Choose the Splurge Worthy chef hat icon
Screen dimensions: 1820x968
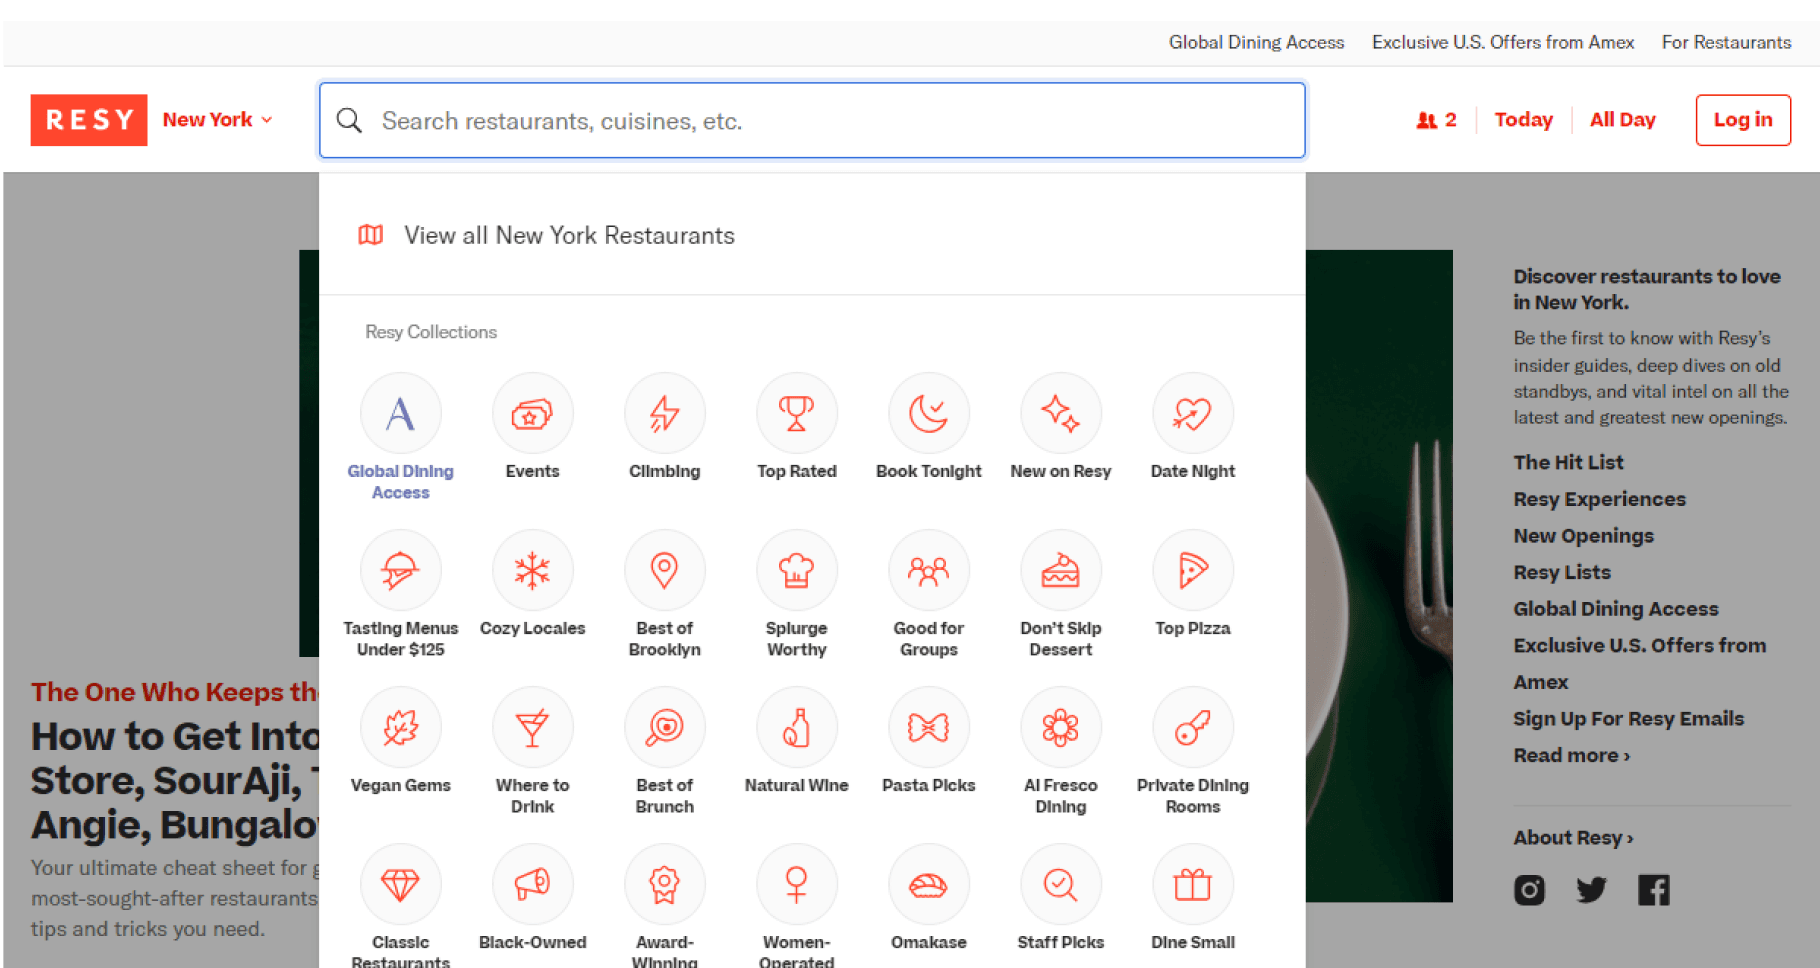(796, 570)
